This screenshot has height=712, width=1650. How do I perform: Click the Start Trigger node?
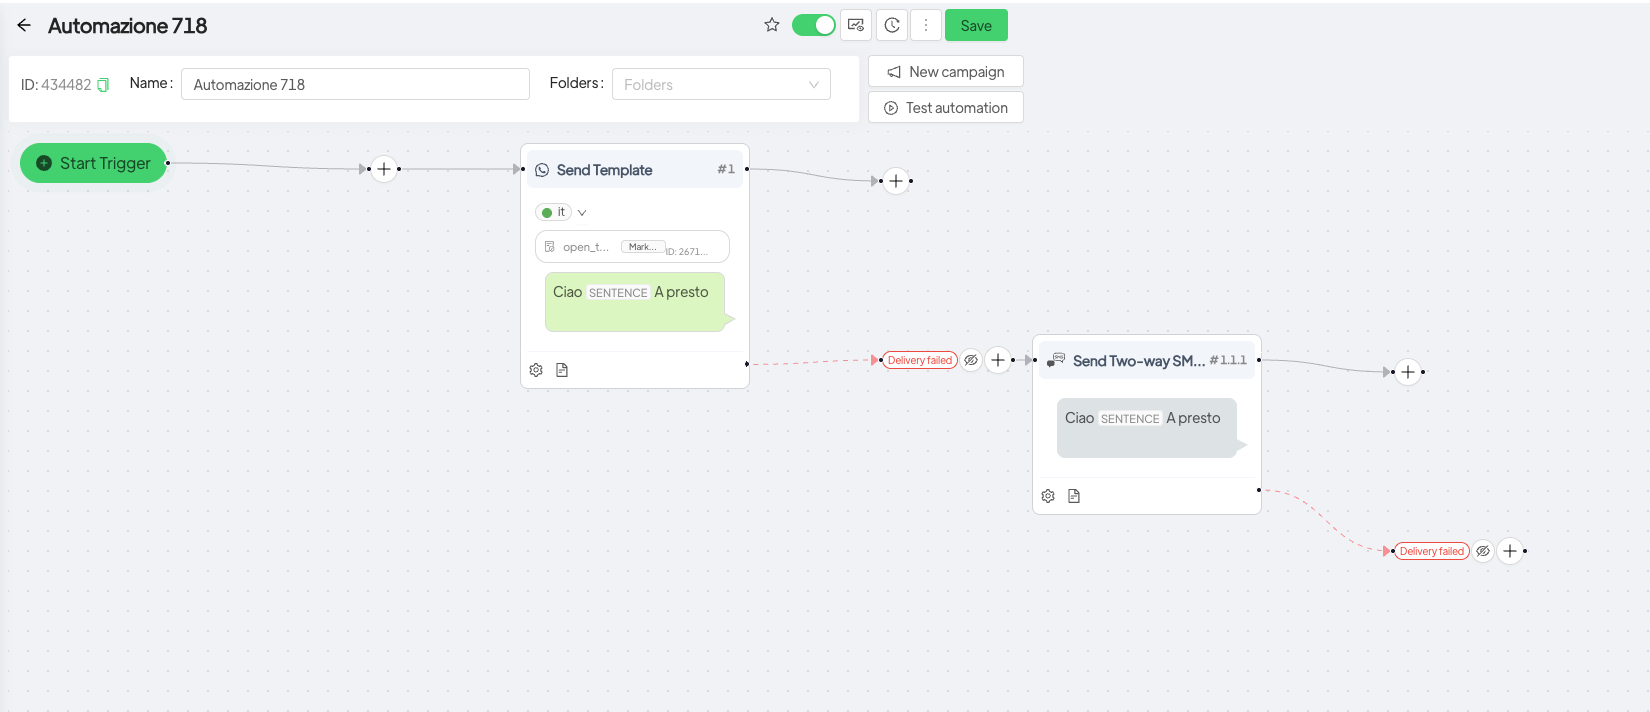(93, 163)
